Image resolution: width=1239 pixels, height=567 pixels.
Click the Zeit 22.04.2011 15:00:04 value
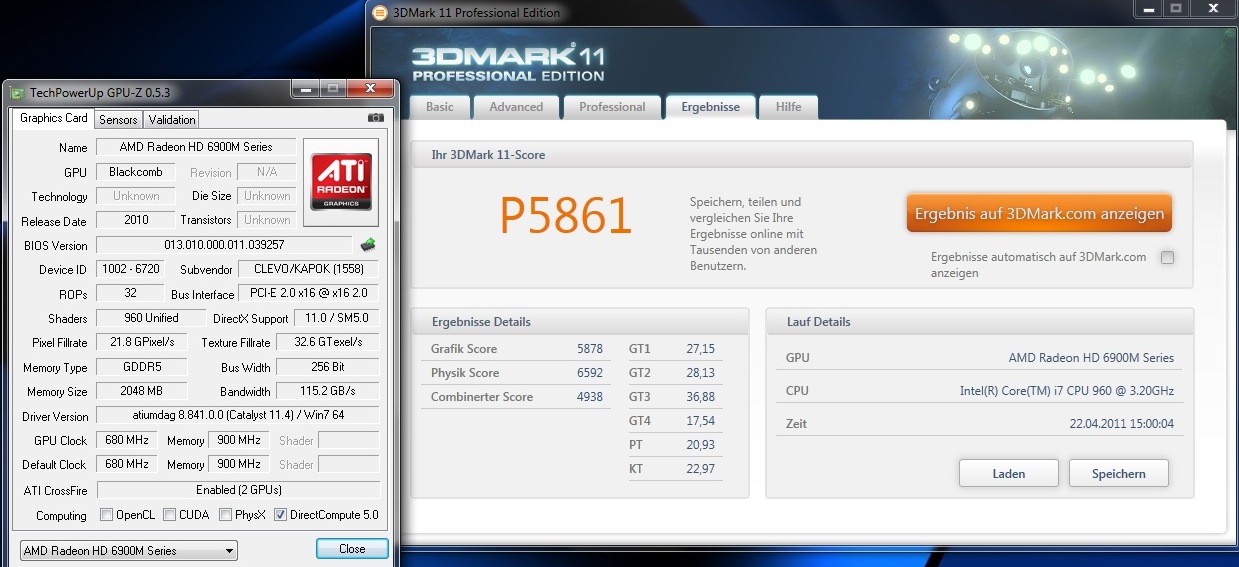click(1122, 424)
